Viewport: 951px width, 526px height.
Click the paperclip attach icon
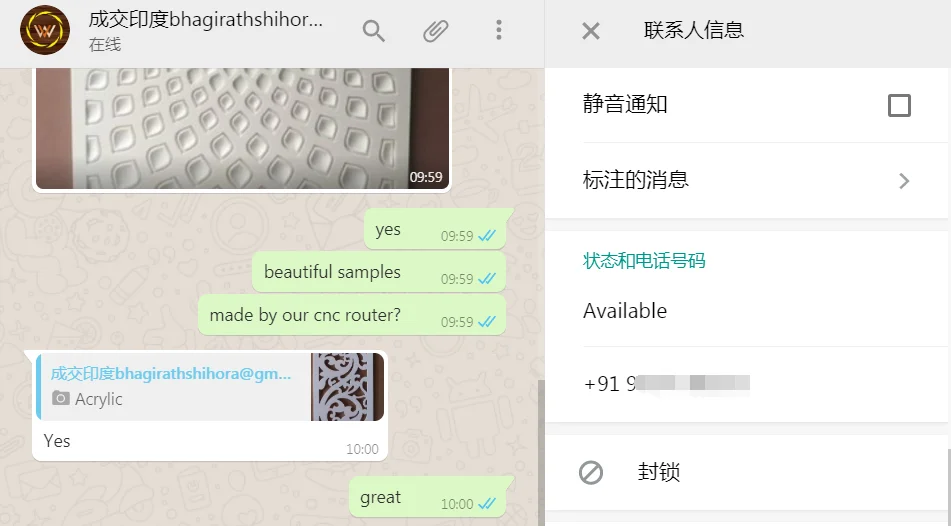point(435,30)
